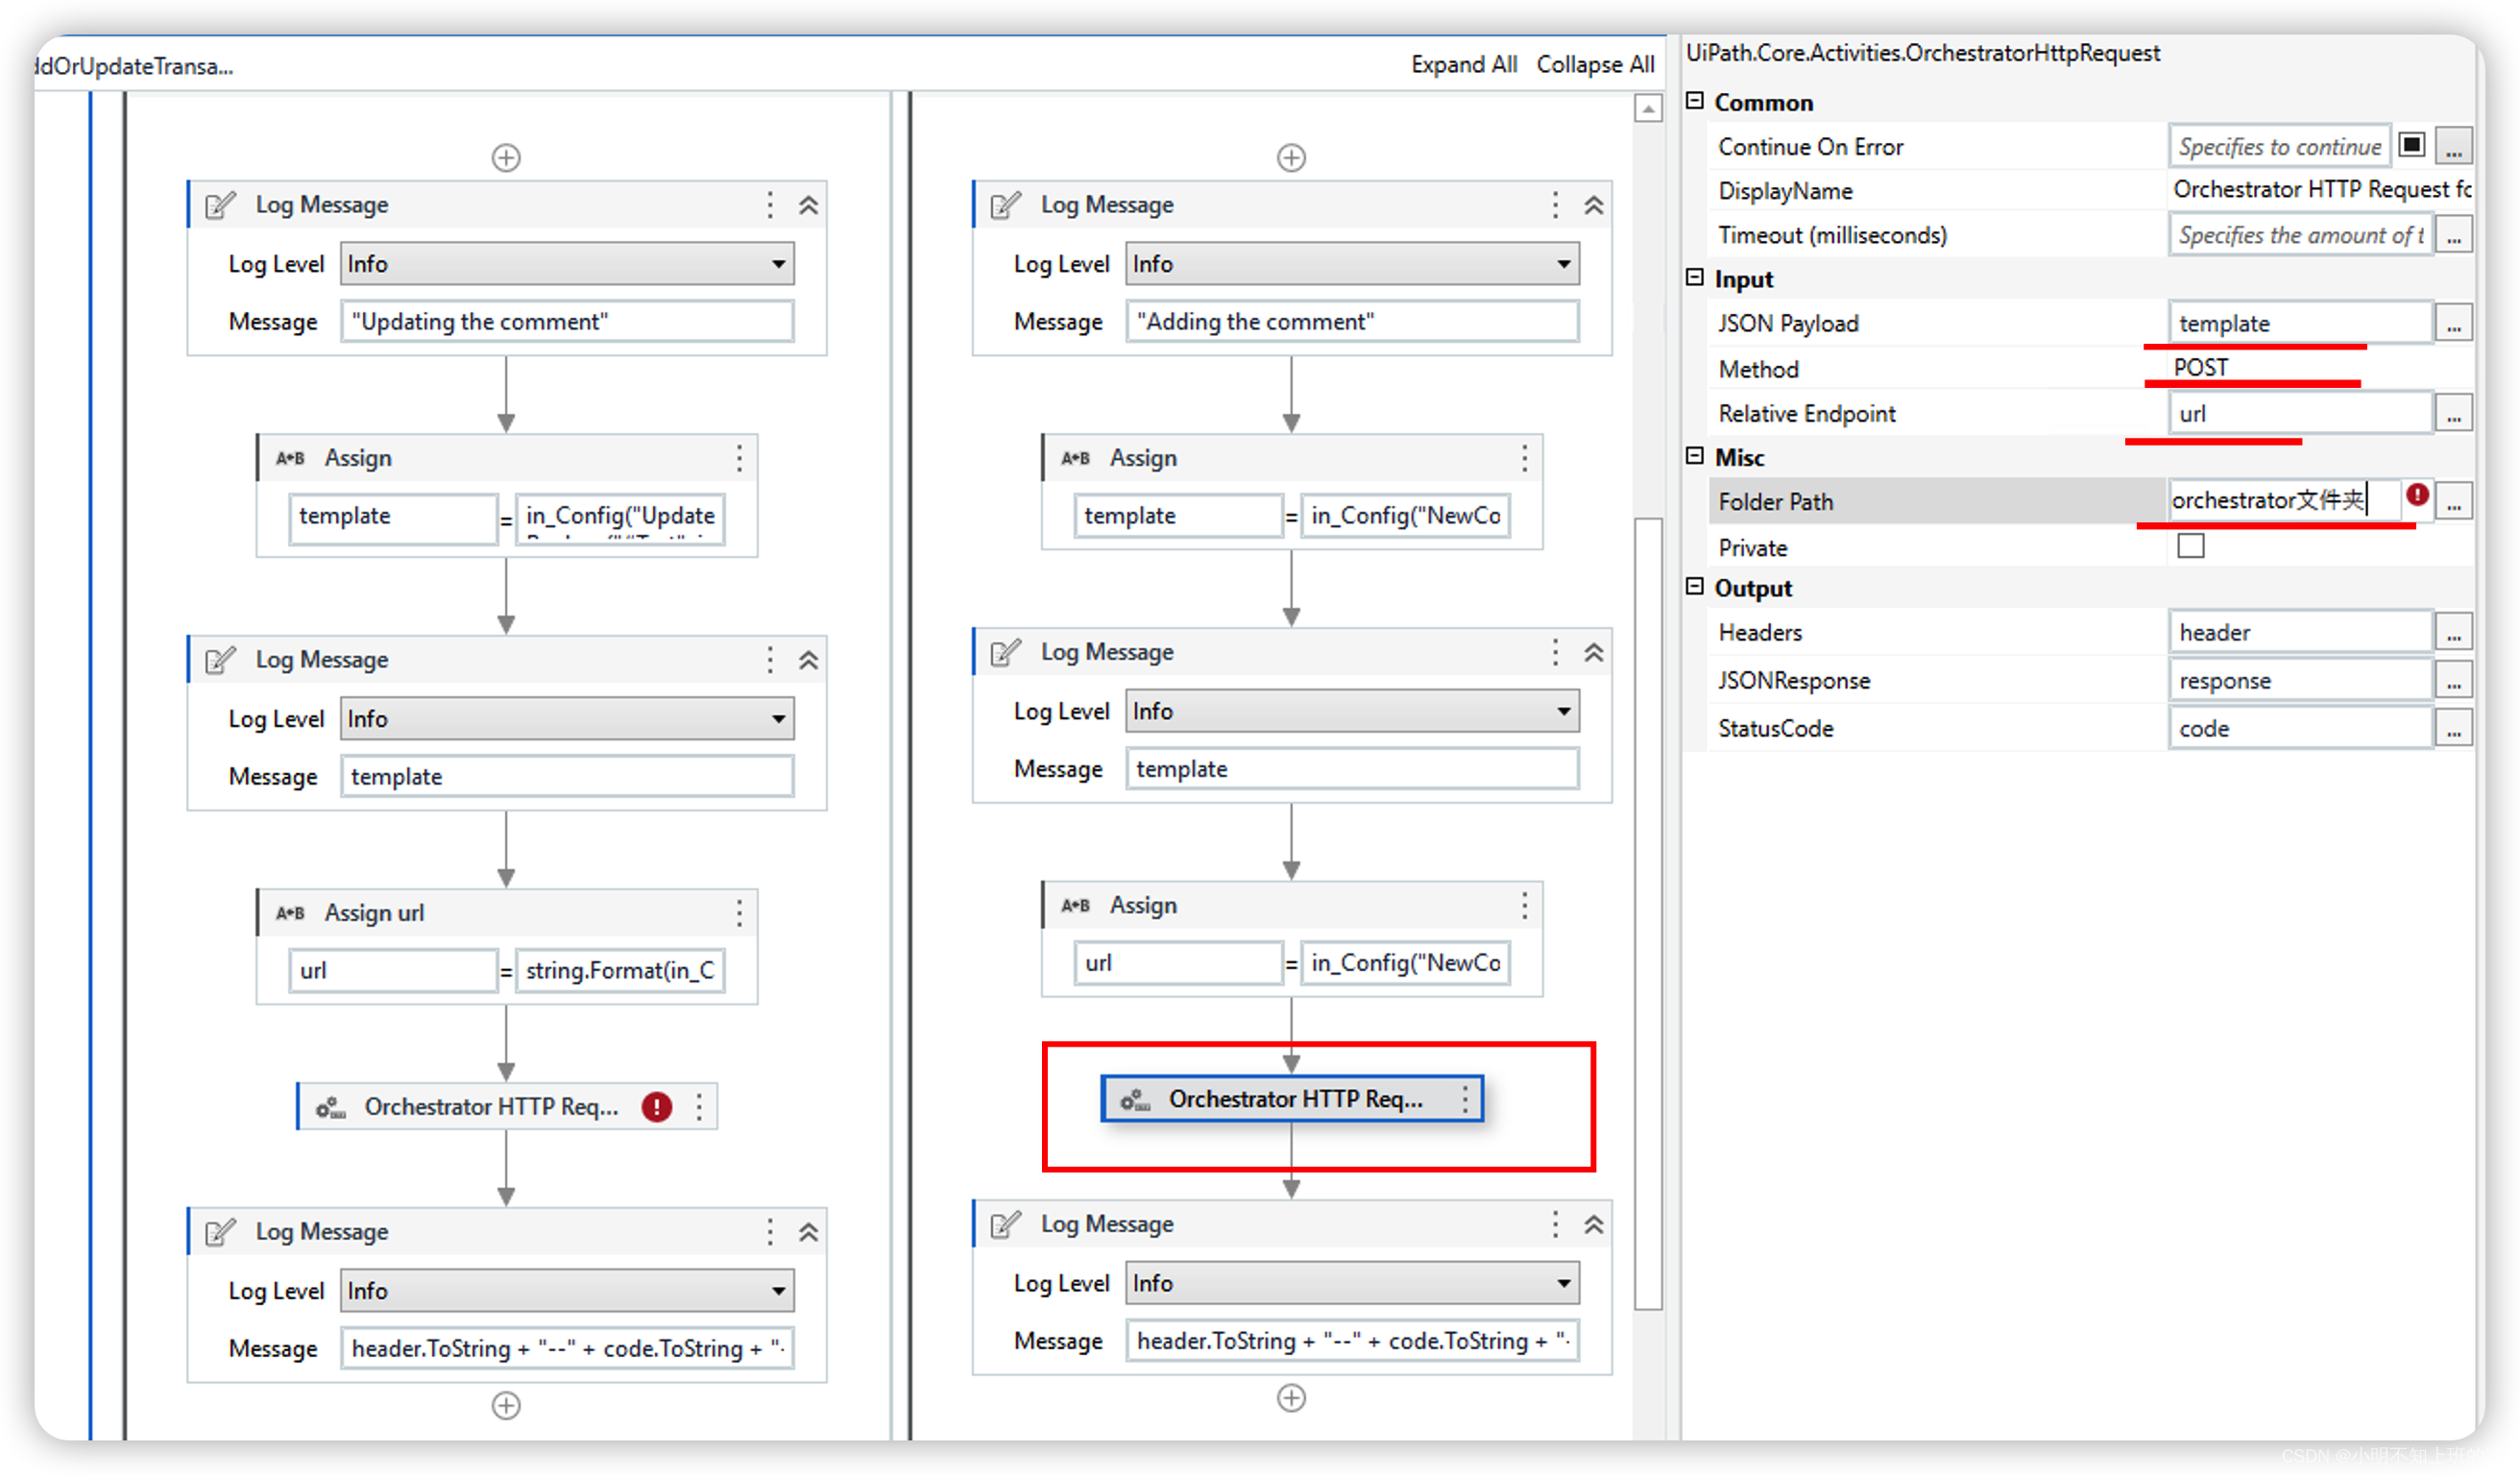The width and height of the screenshot is (2520, 1475).
Task: Collapse the Common section in the properties panel
Action: [1694, 102]
